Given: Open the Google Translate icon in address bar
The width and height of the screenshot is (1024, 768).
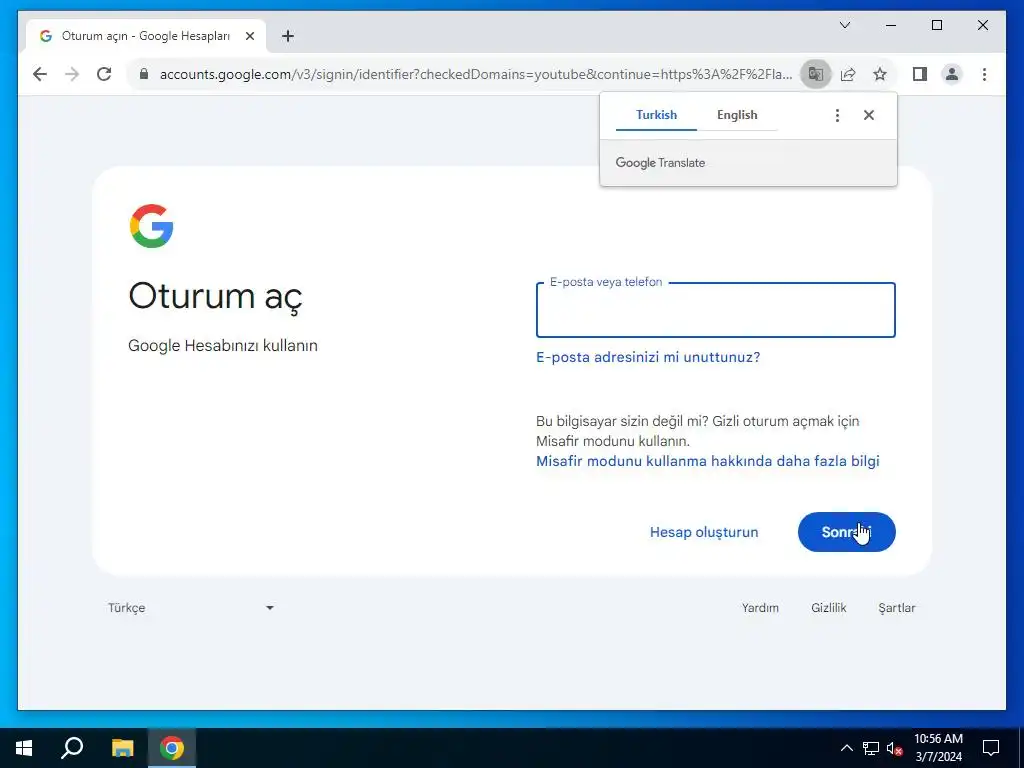Looking at the screenshot, I should tap(816, 74).
